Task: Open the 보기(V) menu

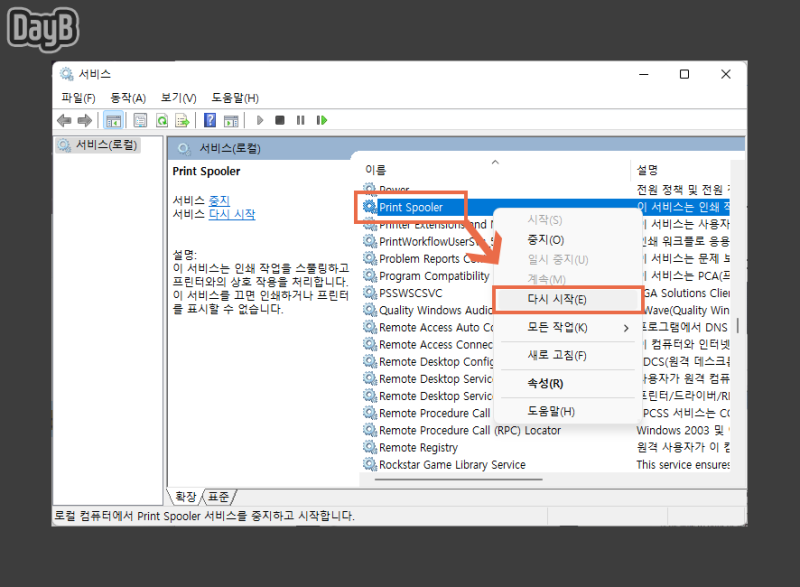Action: (179, 97)
